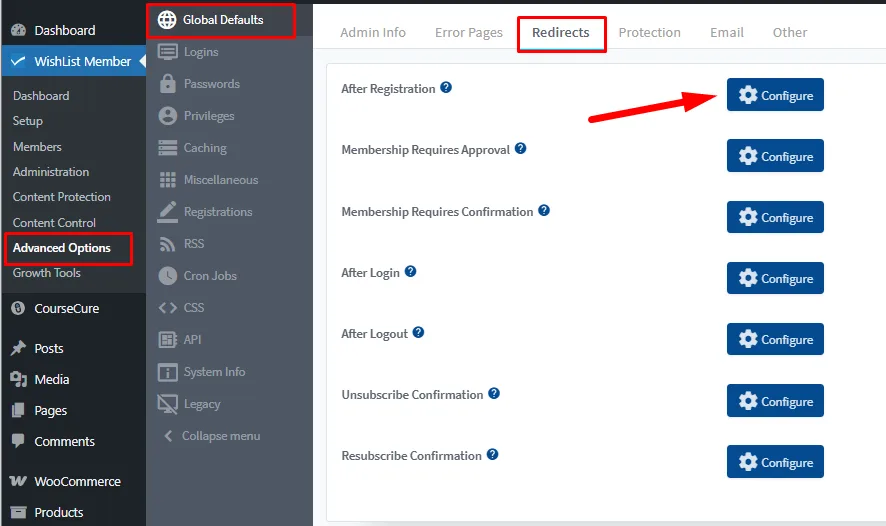
Task: Click help icon beside Resubscribe Confirmation
Action: click(x=492, y=454)
